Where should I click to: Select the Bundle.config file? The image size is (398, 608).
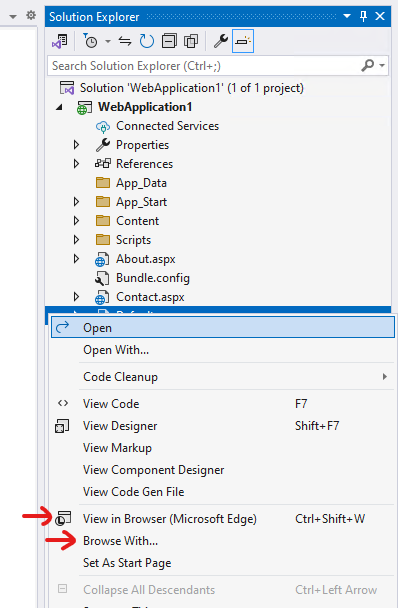click(x=153, y=278)
